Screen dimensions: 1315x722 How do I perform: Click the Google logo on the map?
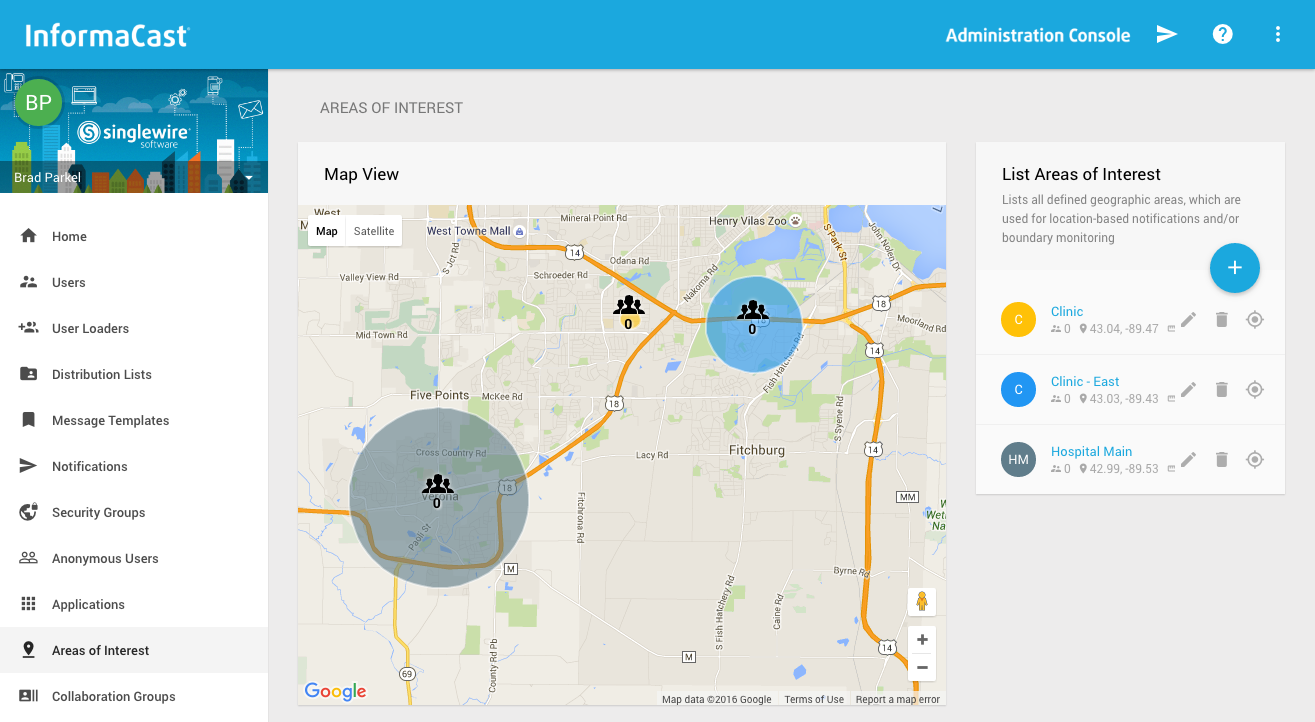335,691
